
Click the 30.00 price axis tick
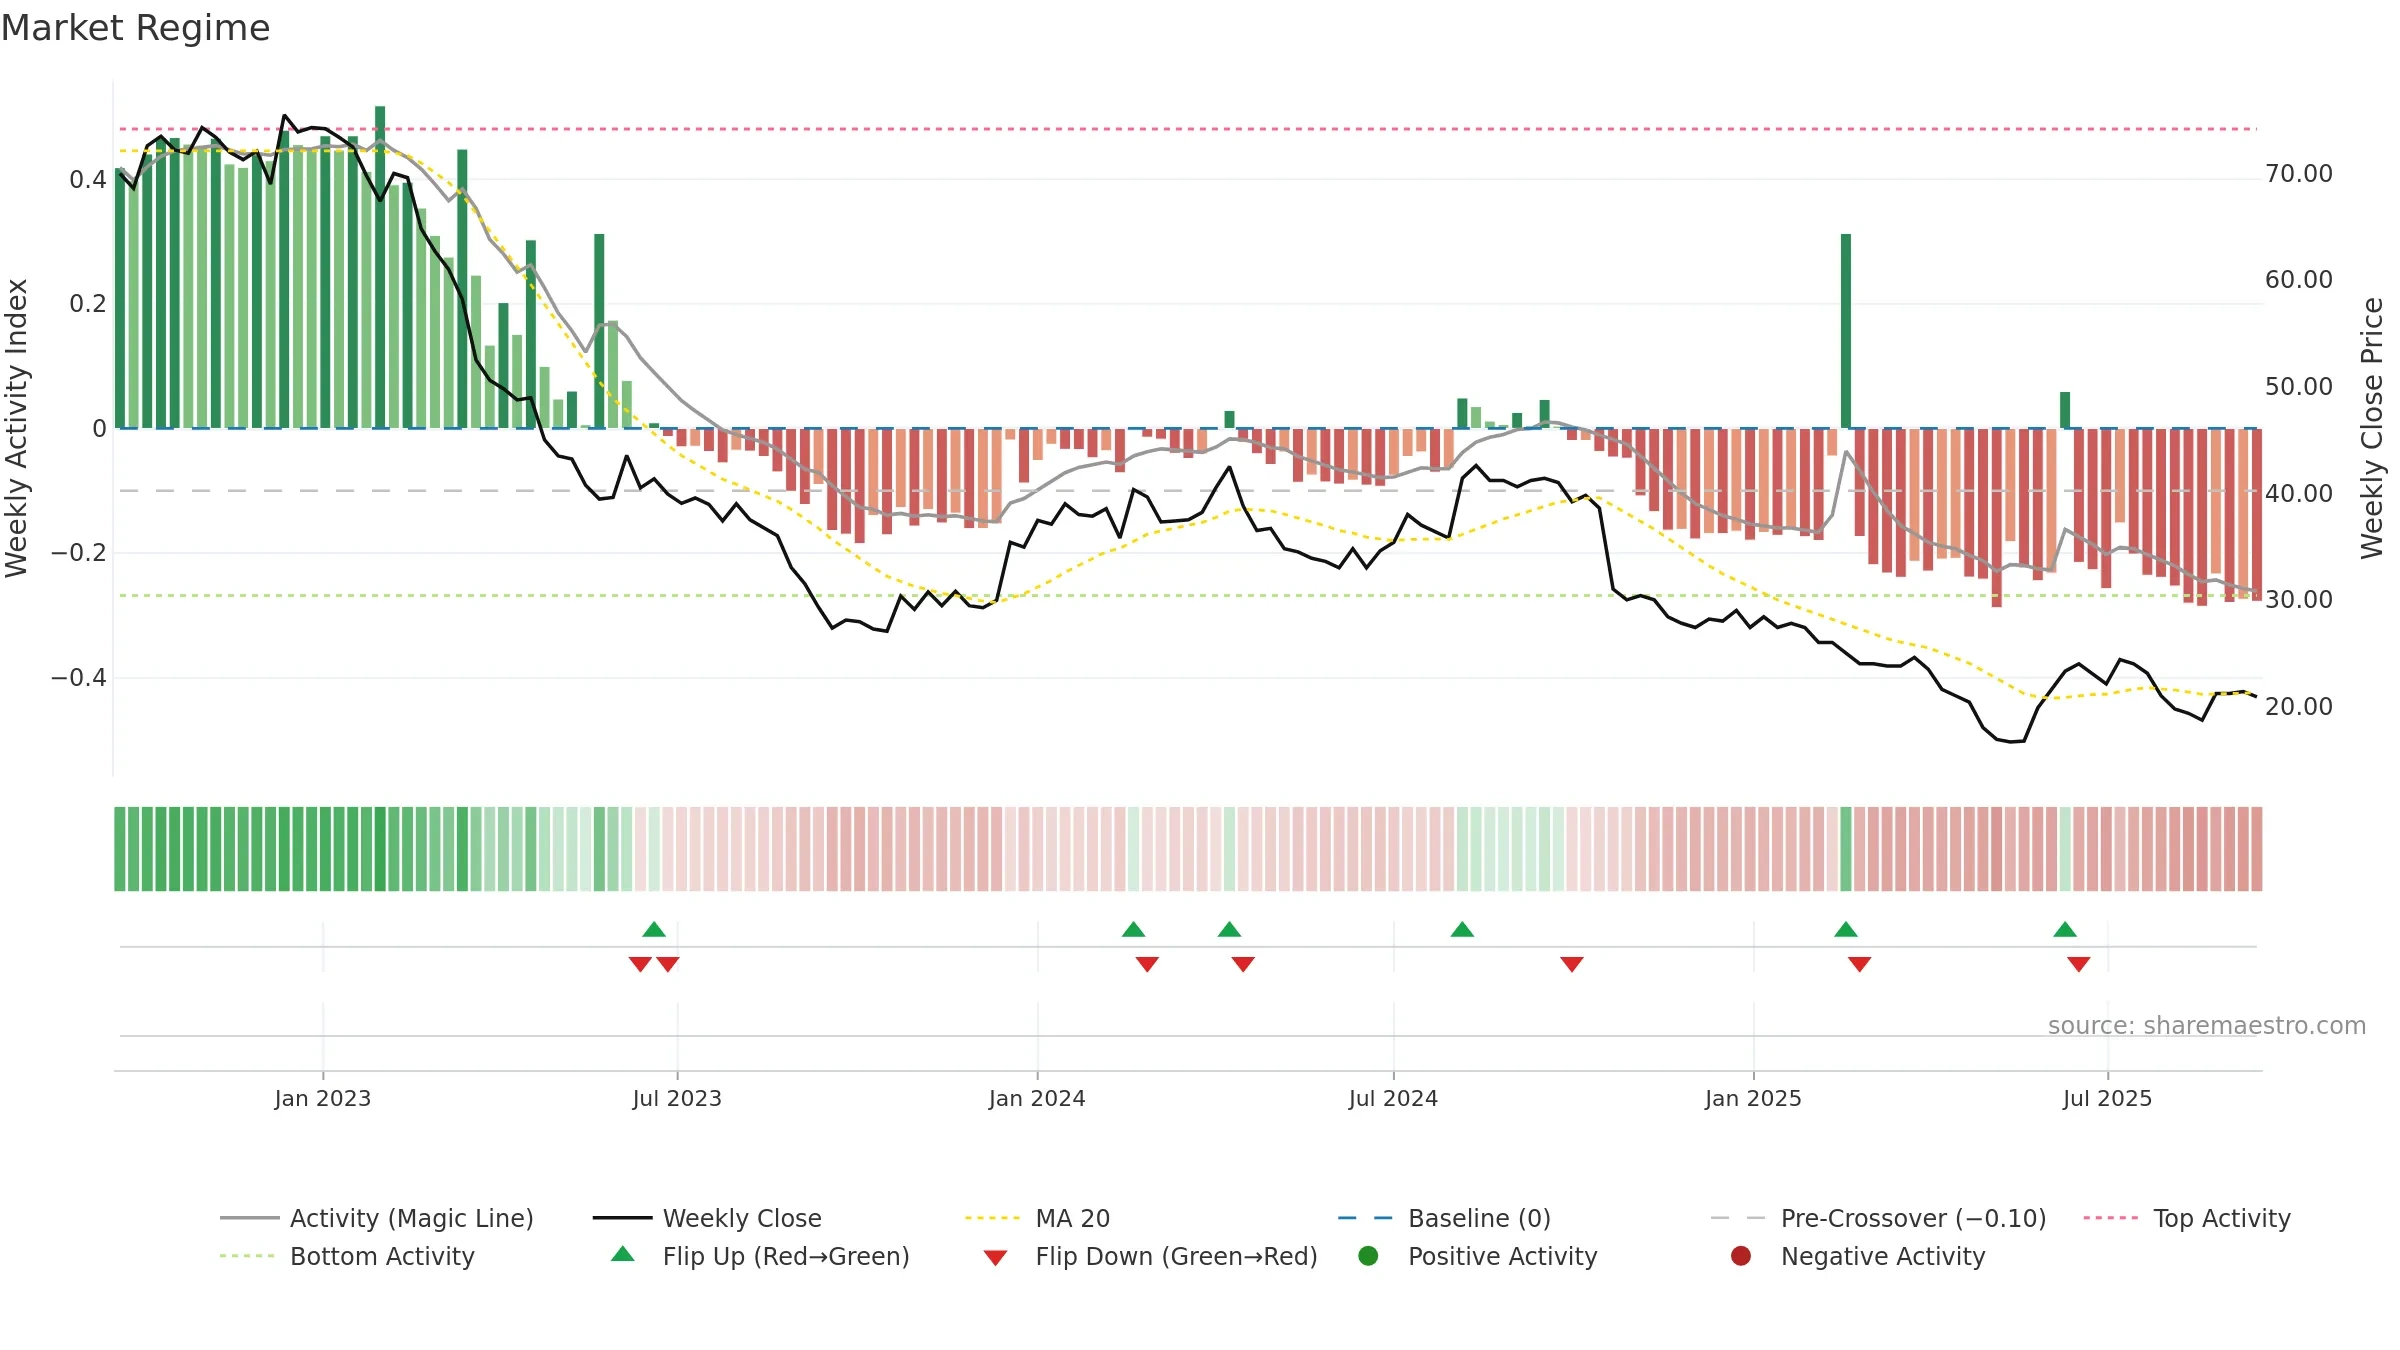(x=2299, y=600)
